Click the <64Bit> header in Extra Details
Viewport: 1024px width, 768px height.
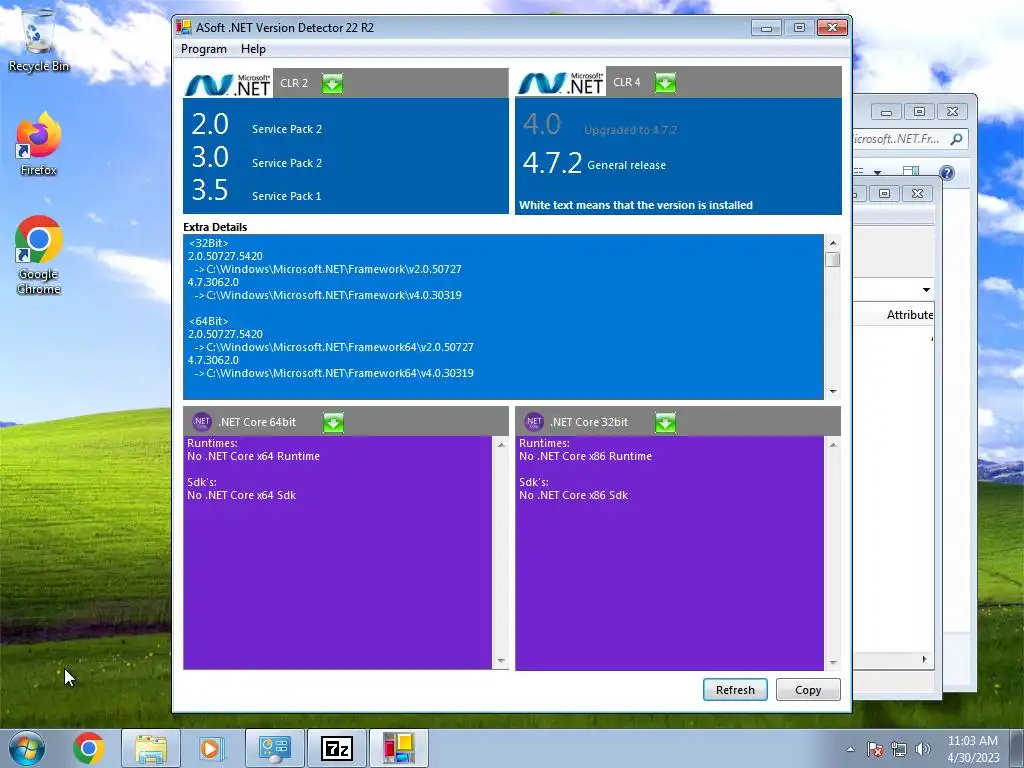(x=208, y=321)
